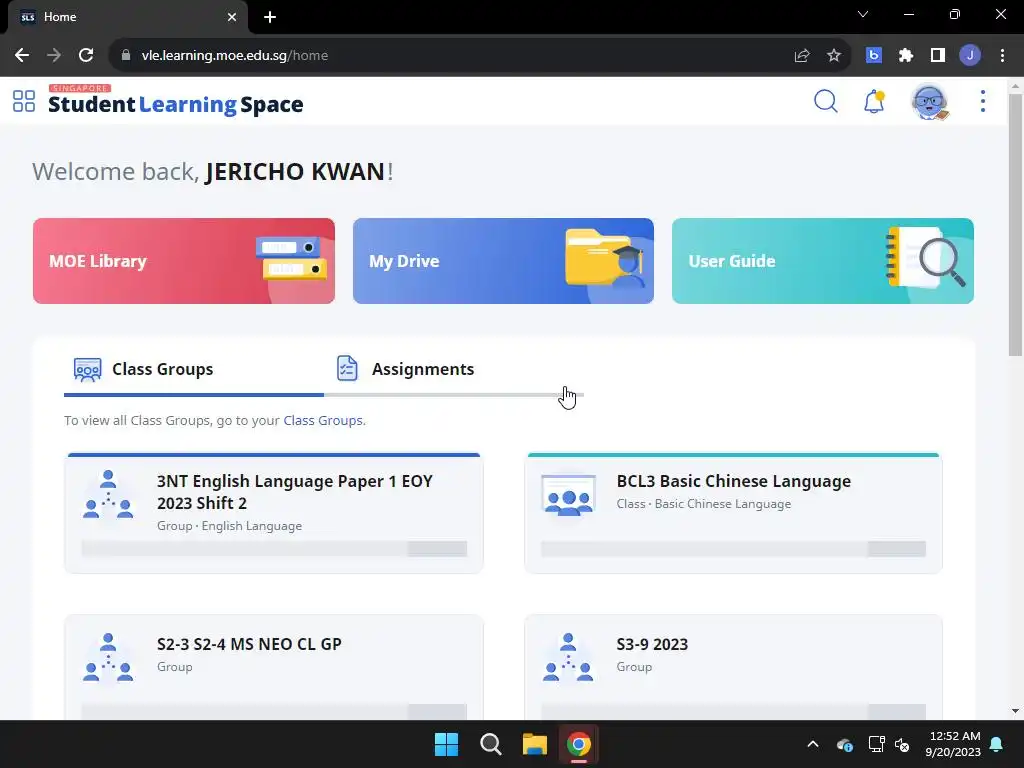Click the group icon on the S2-3 S2-4 card

tap(108, 657)
